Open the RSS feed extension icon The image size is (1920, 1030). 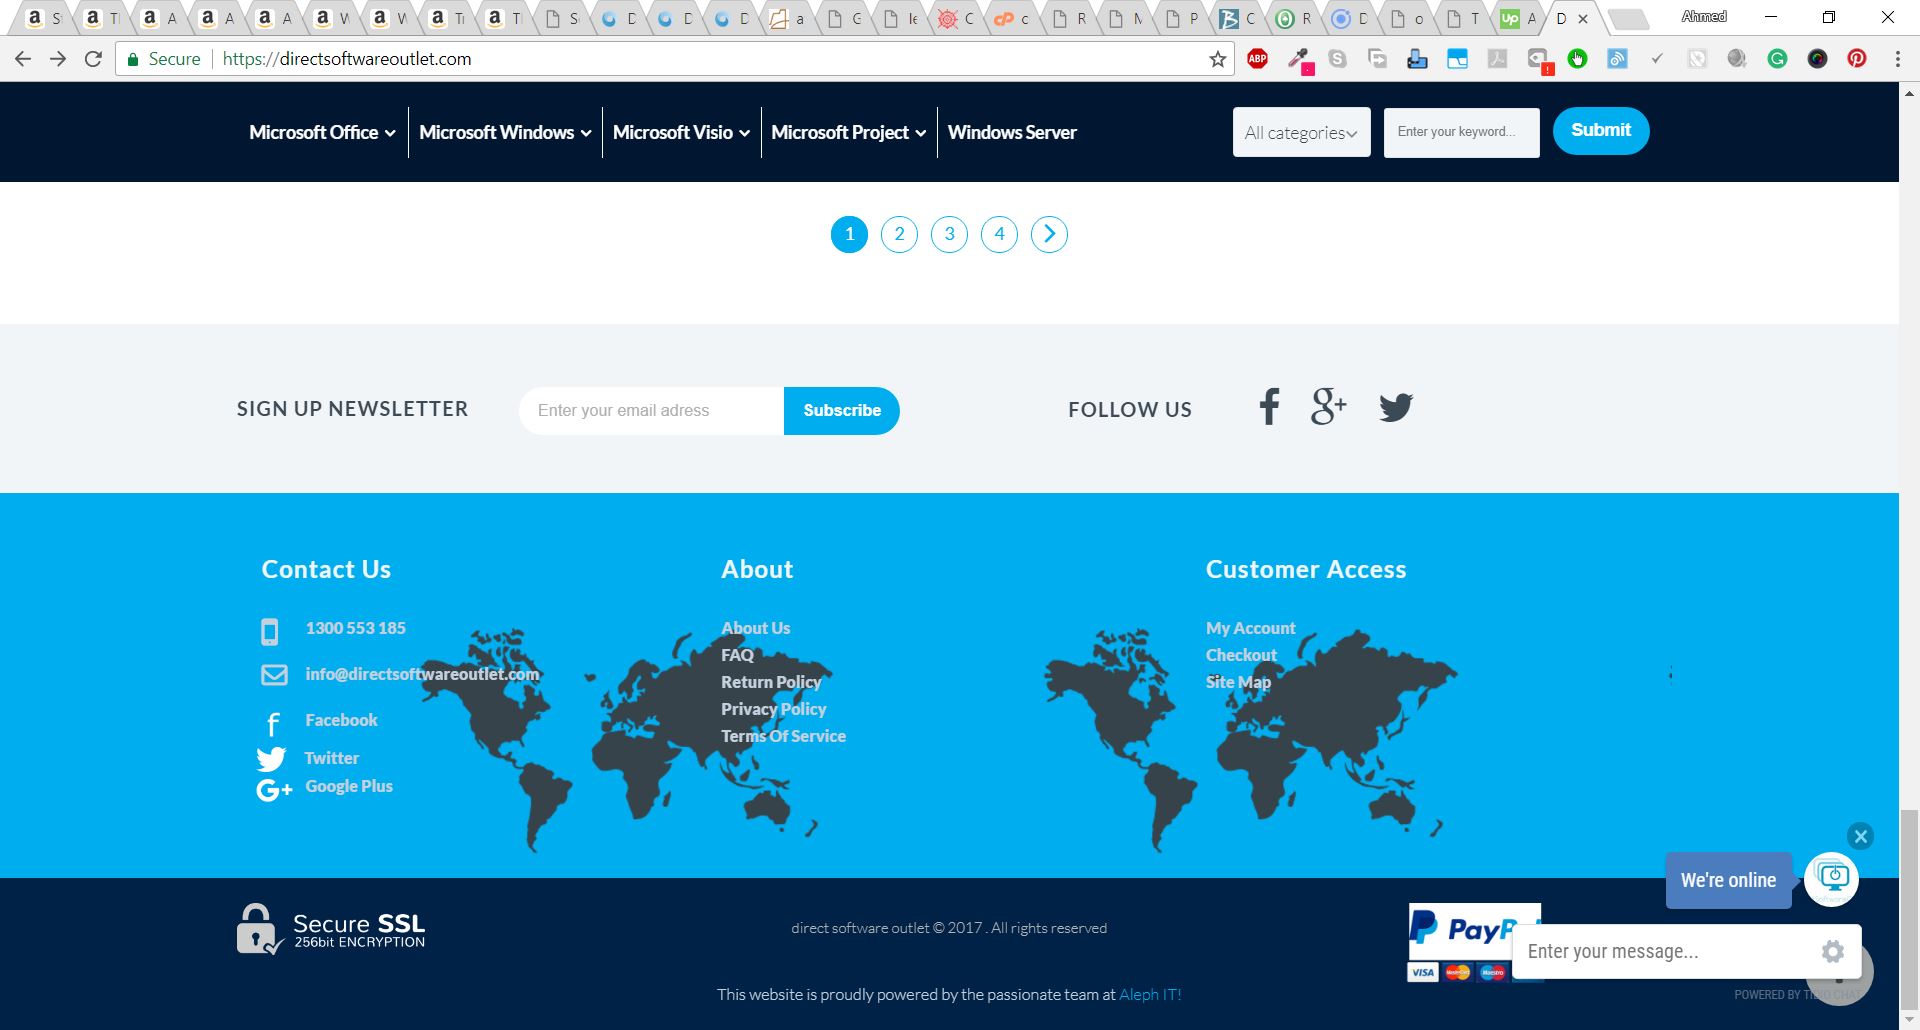coord(1617,59)
